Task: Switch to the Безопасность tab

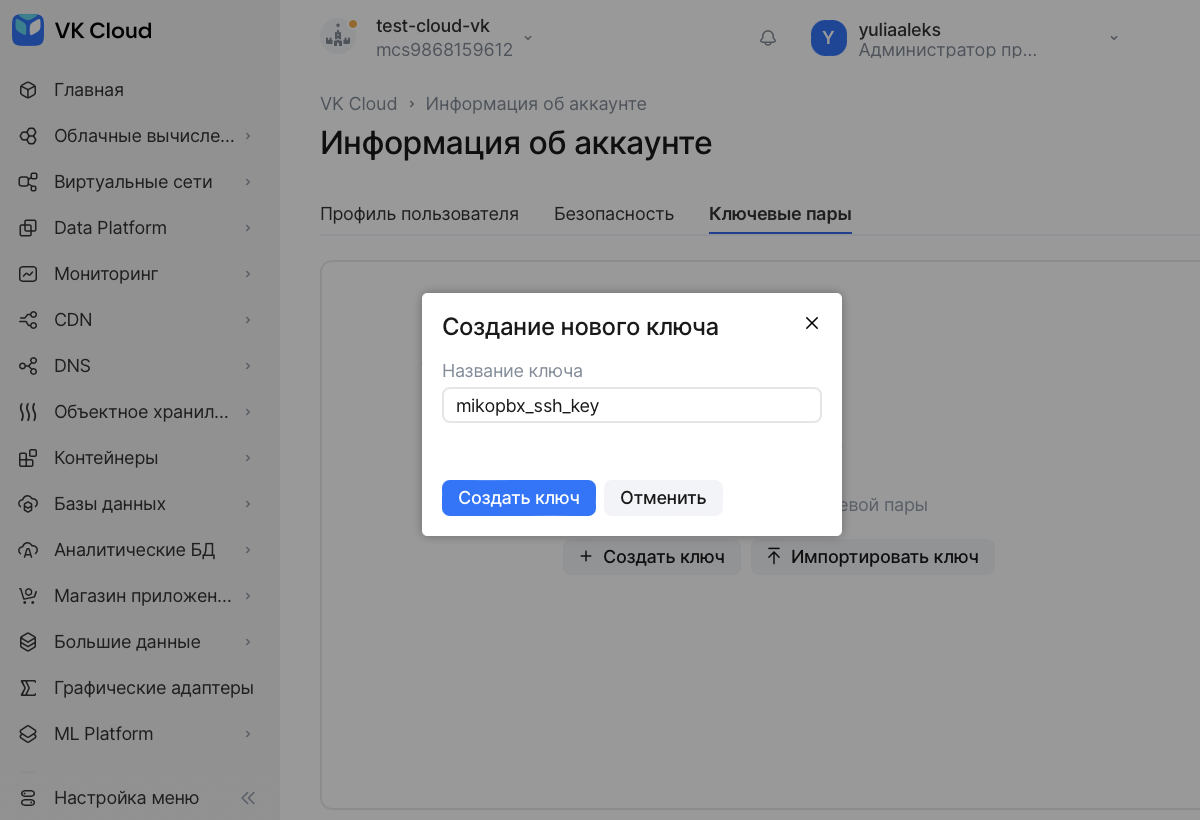Action: pyautogui.click(x=613, y=214)
